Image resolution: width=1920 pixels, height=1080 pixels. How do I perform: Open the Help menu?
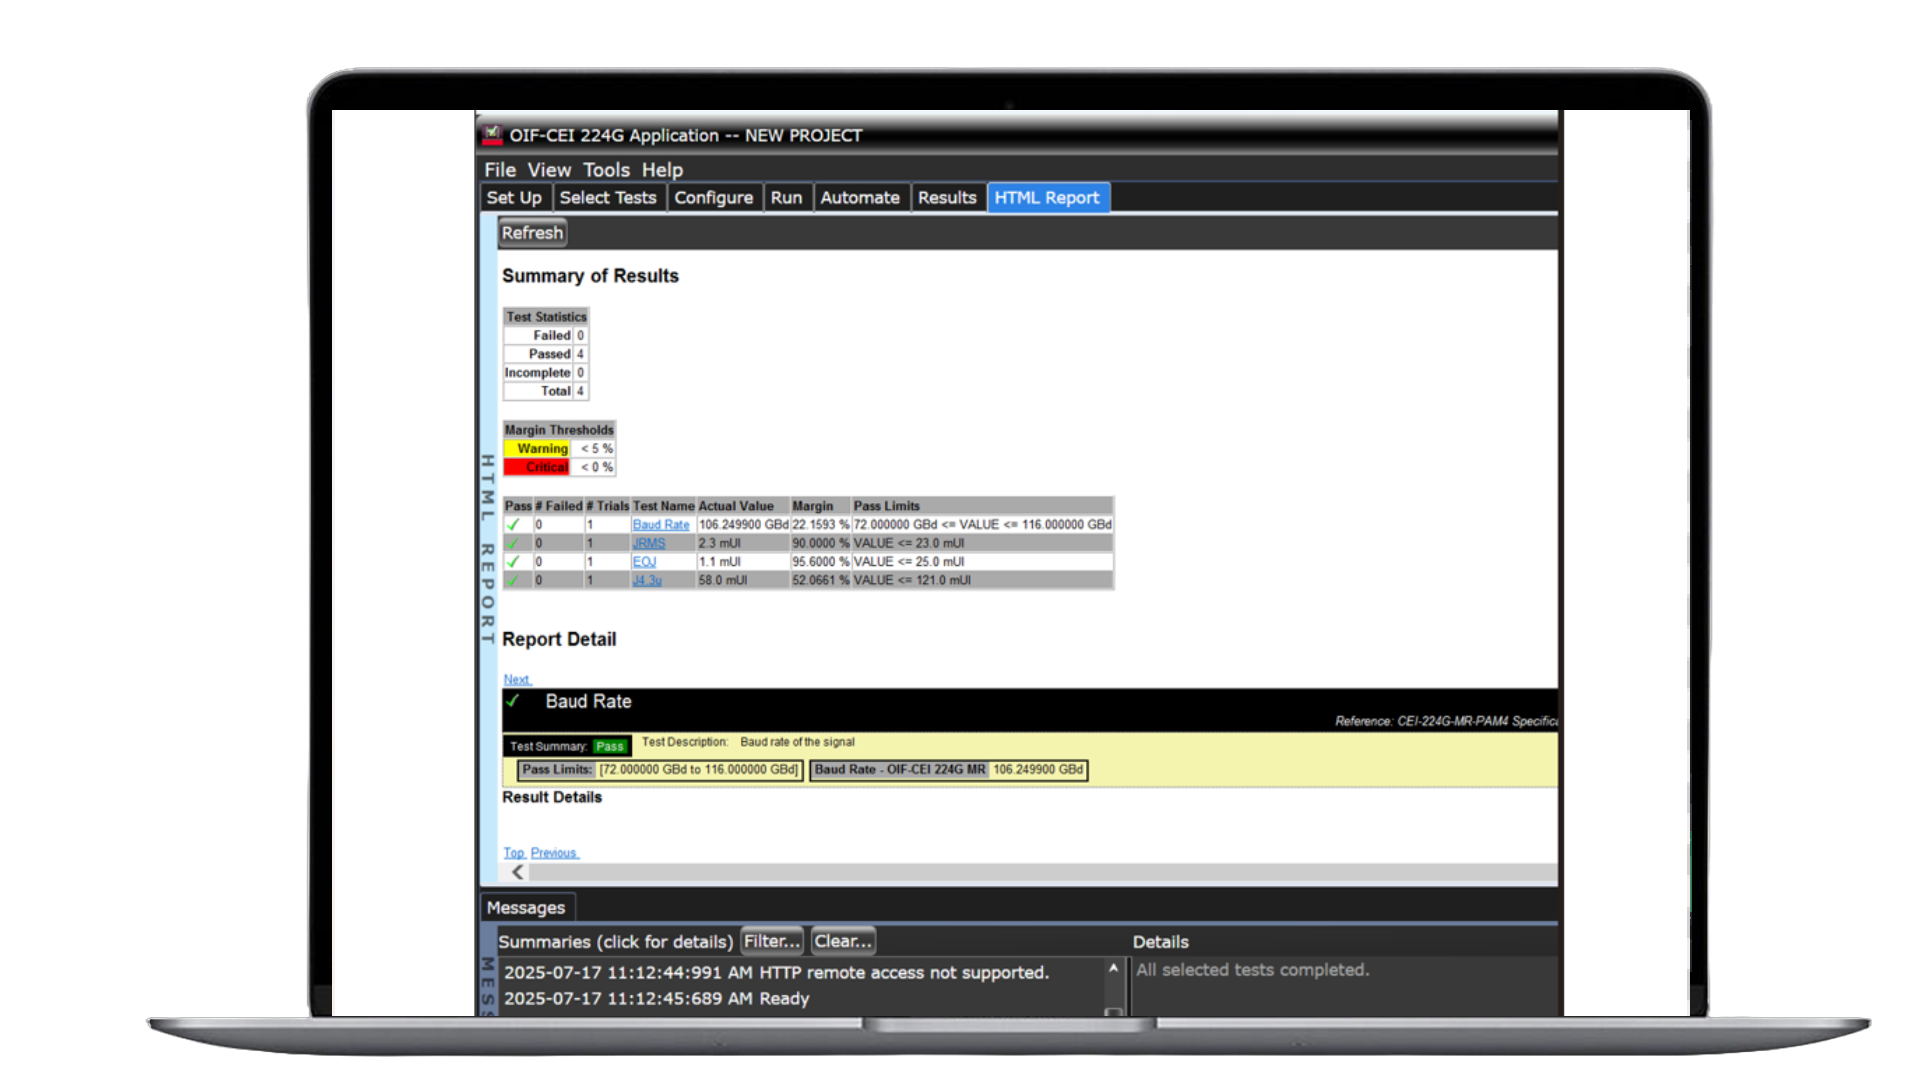(662, 170)
